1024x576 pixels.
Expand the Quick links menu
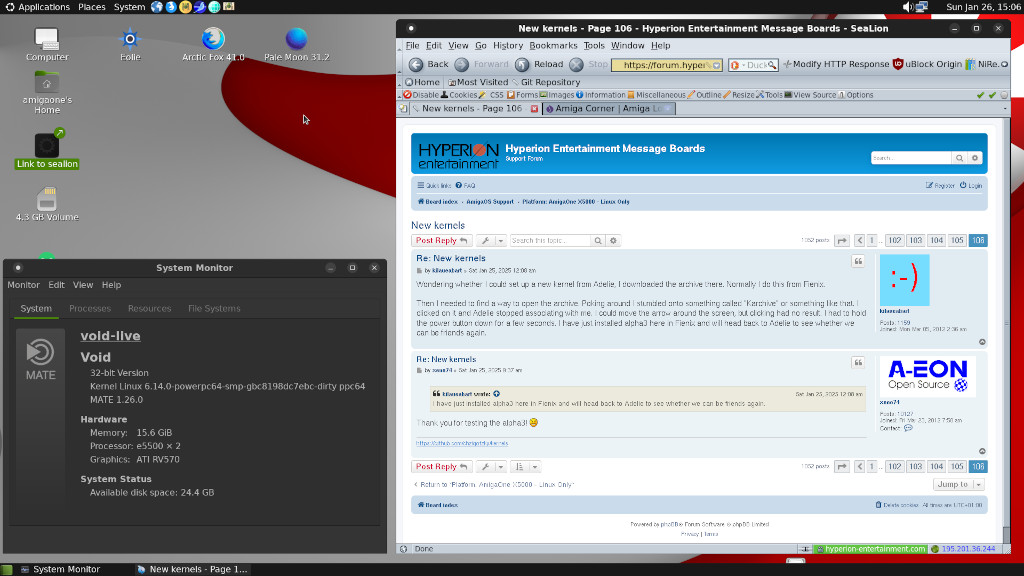tap(434, 185)
